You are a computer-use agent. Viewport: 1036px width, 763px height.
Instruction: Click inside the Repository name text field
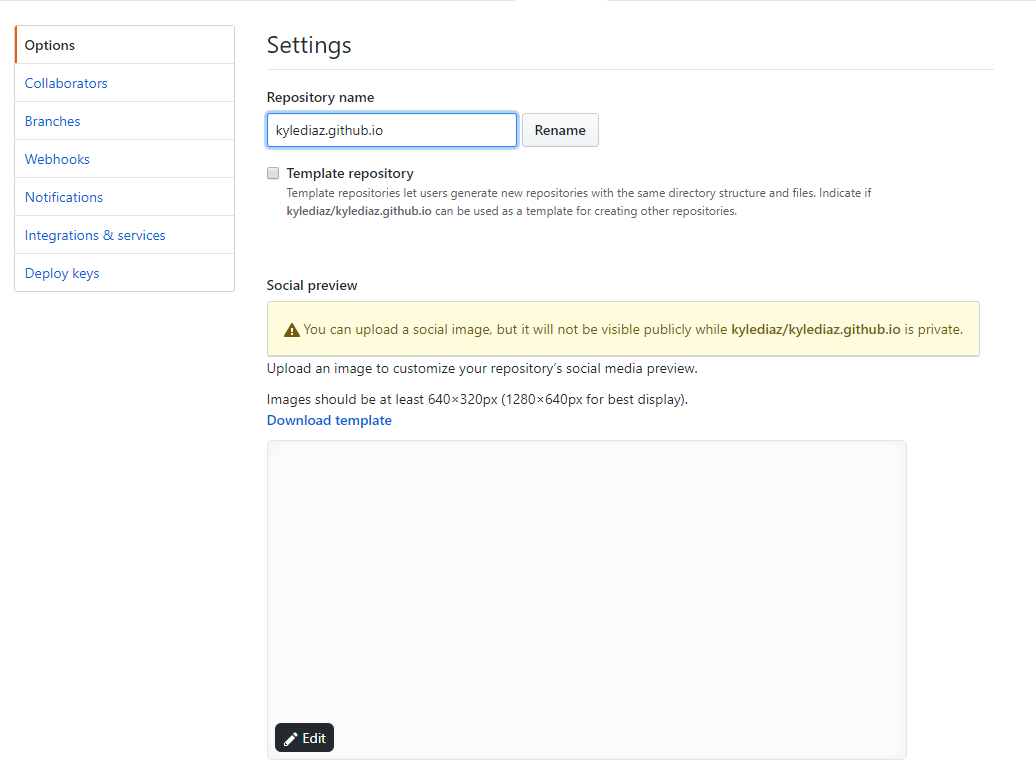[x=391, y=130]
